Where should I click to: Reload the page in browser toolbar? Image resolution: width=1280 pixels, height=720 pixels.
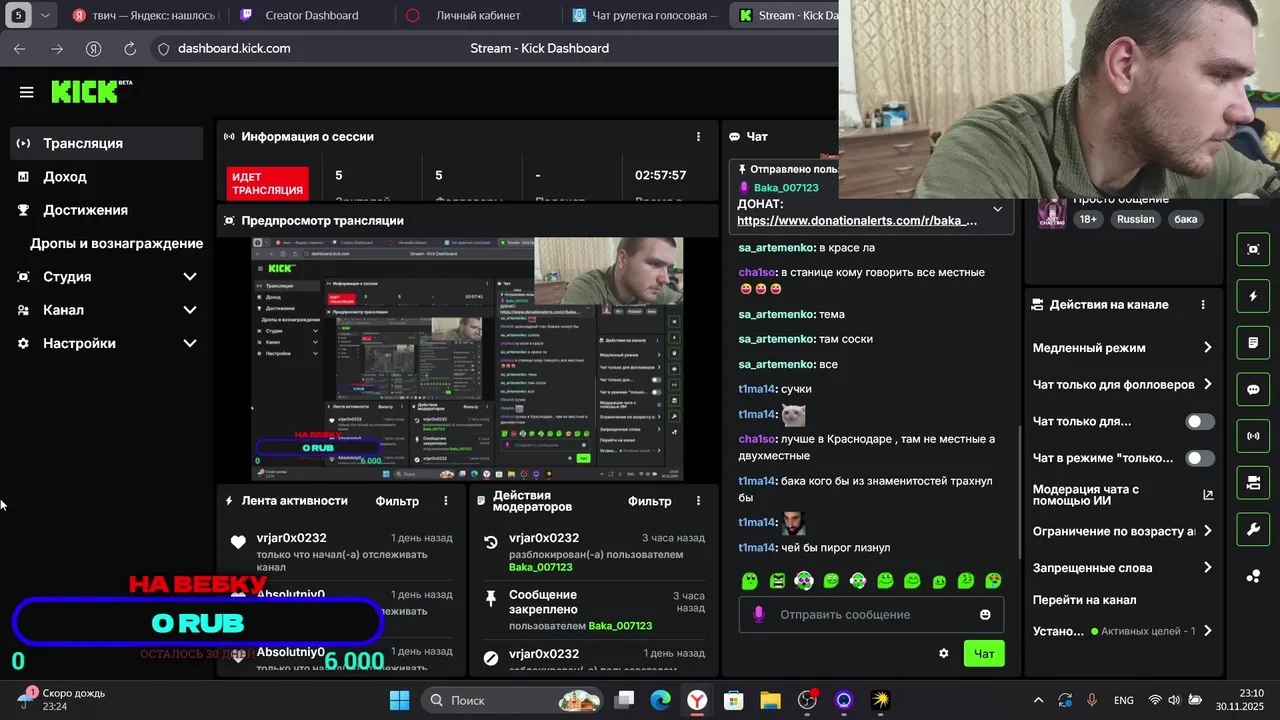(x=130, y=48)
